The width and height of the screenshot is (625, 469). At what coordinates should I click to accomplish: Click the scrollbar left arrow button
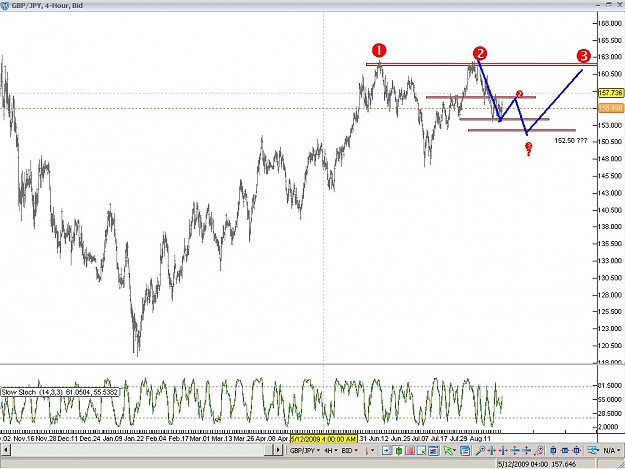[x=6, y=450]
